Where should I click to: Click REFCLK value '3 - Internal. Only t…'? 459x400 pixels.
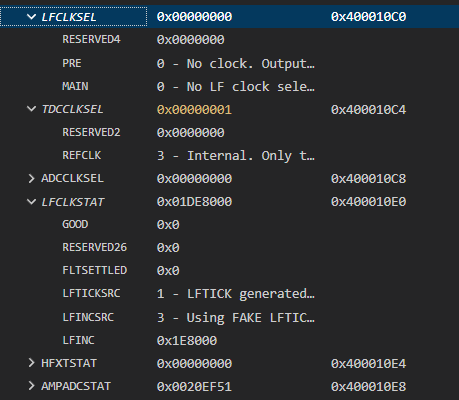236,156
